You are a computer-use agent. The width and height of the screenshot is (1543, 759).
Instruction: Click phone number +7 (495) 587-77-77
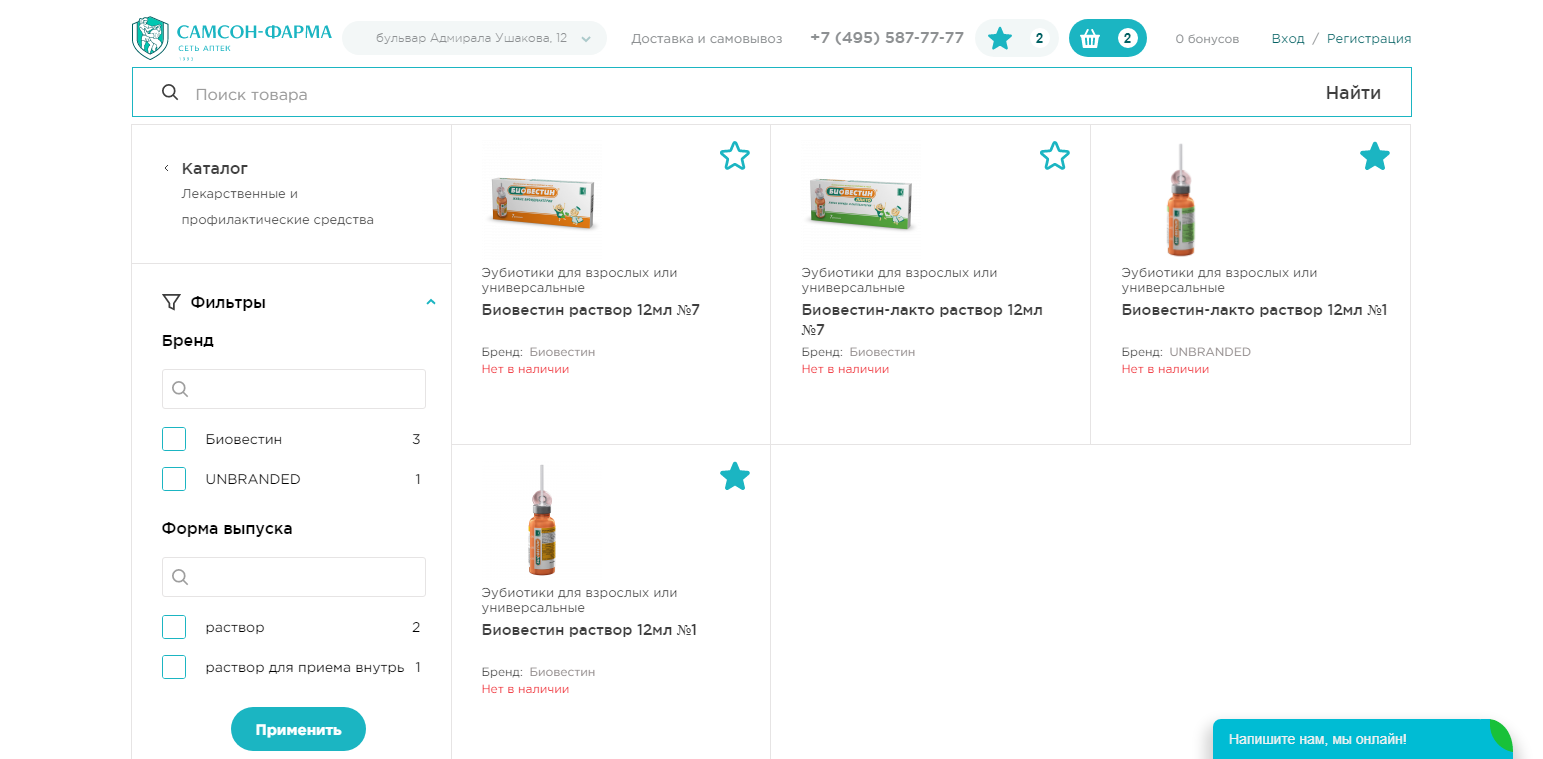pos(887,38)
